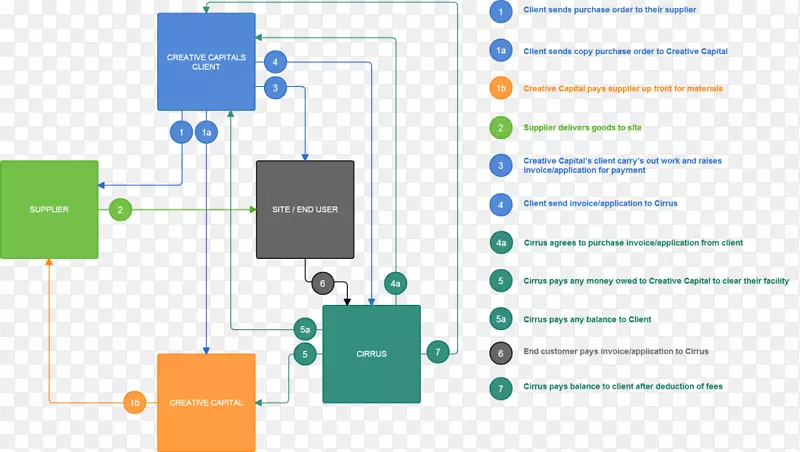Select the green 2 circle on the supplier arrow

coord(120,210)
